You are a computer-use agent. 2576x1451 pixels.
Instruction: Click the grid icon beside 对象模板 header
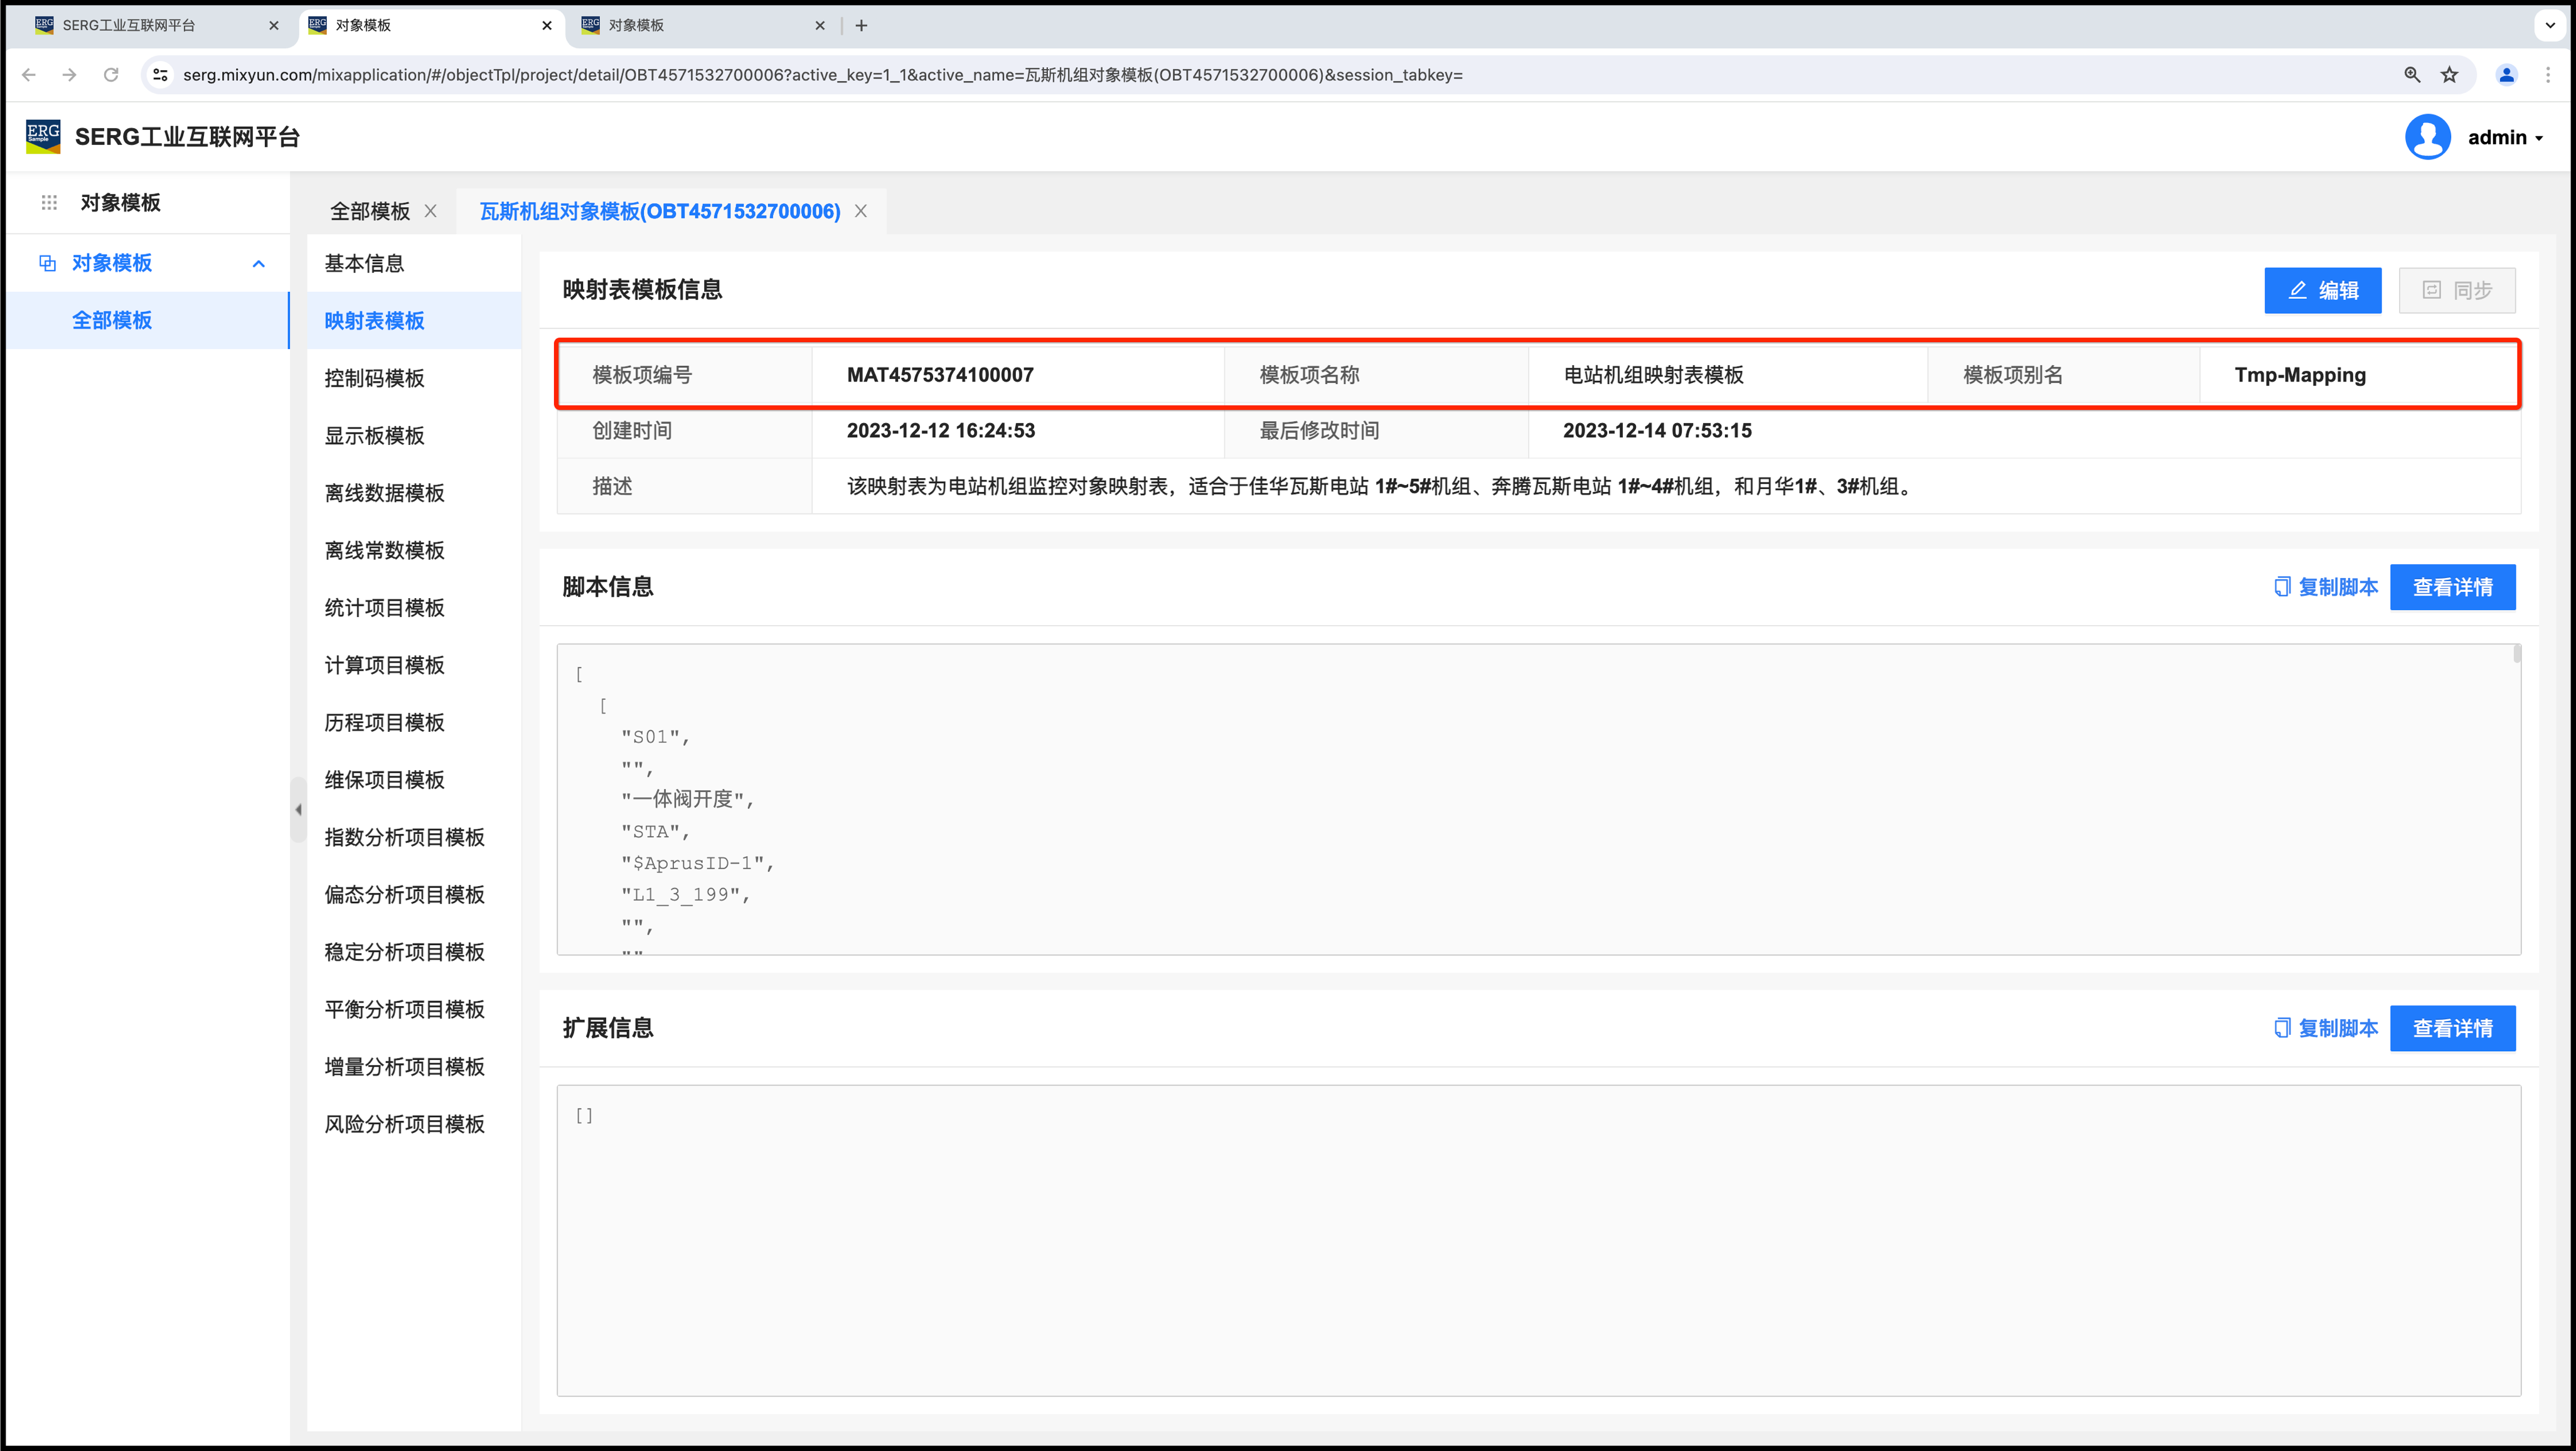tap(49, 203)
